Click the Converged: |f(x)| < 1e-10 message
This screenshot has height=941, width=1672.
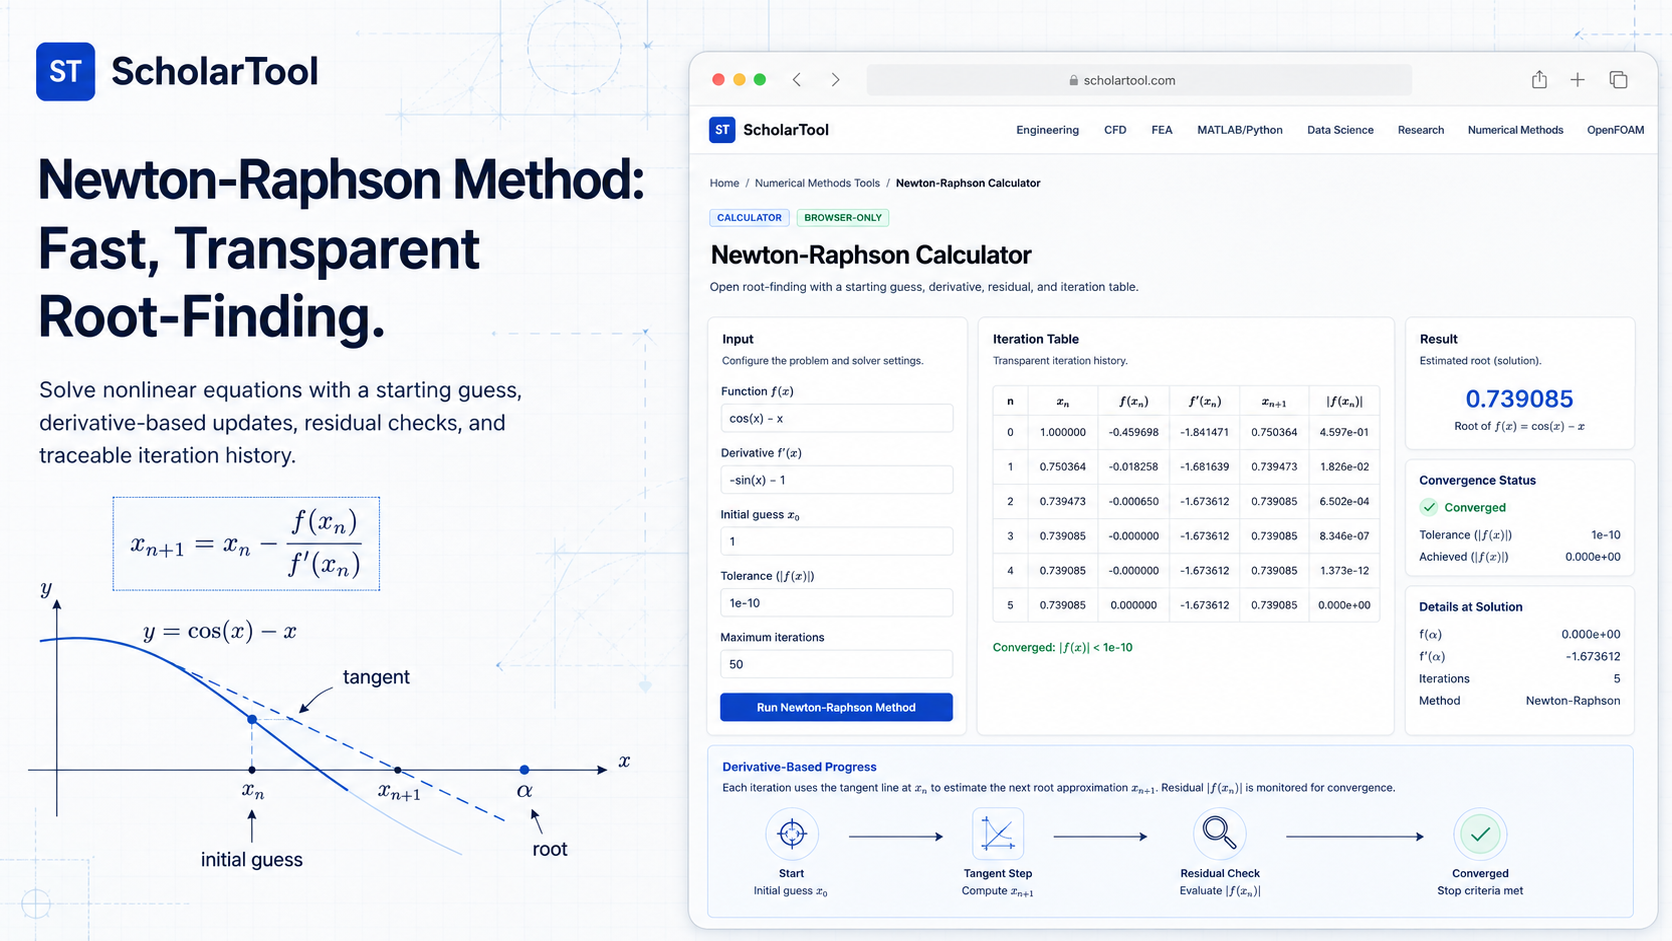(x=1062, y=647)
